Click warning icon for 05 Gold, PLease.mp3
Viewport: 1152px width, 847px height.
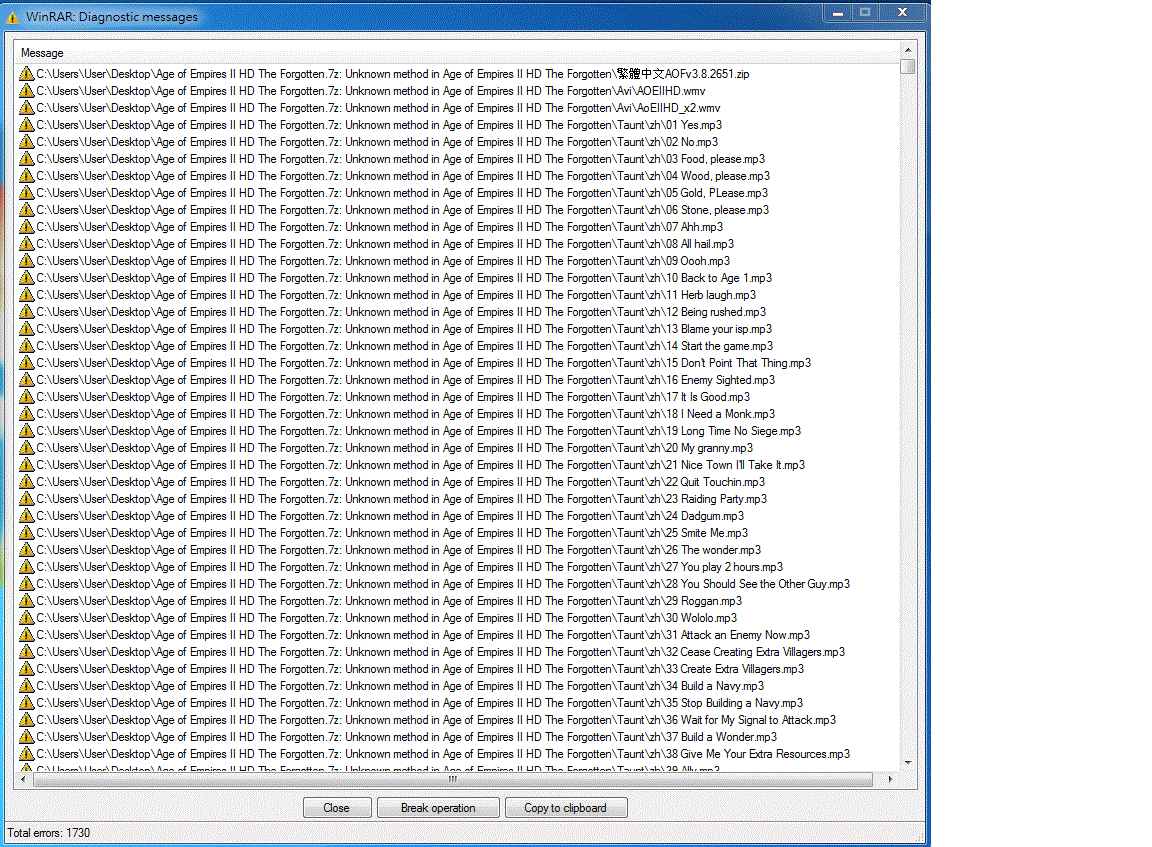click(x=26, y=192)
